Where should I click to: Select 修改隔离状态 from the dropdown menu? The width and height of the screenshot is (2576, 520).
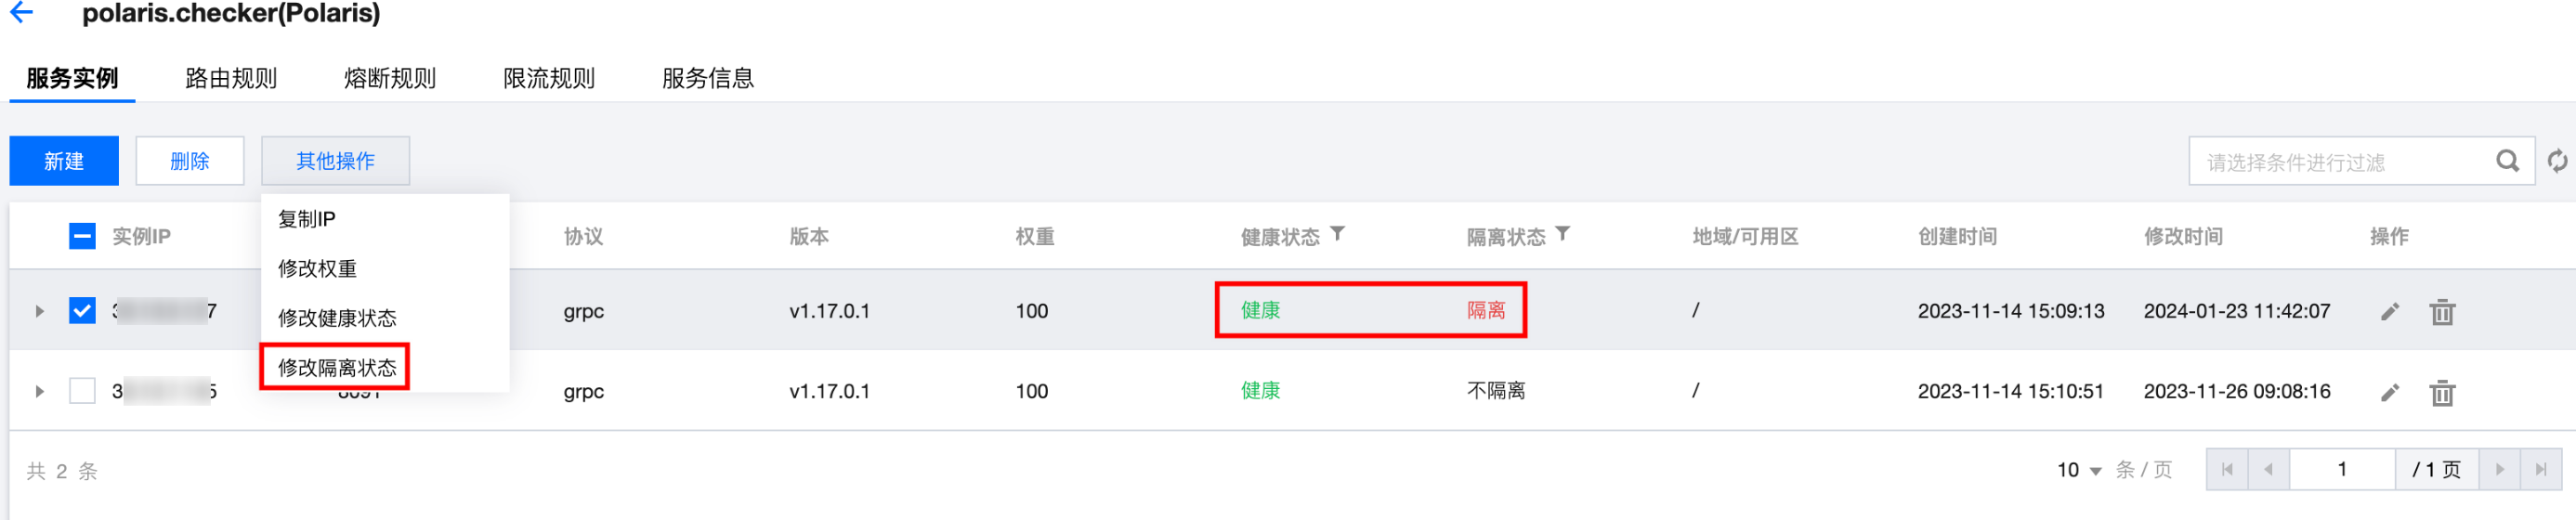point(337,367)
